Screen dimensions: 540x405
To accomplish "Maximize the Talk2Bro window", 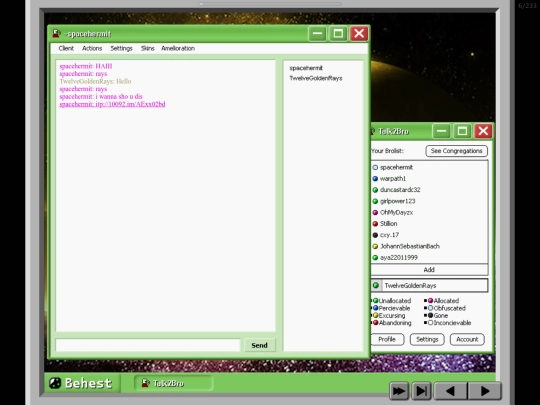I will 462,131.
